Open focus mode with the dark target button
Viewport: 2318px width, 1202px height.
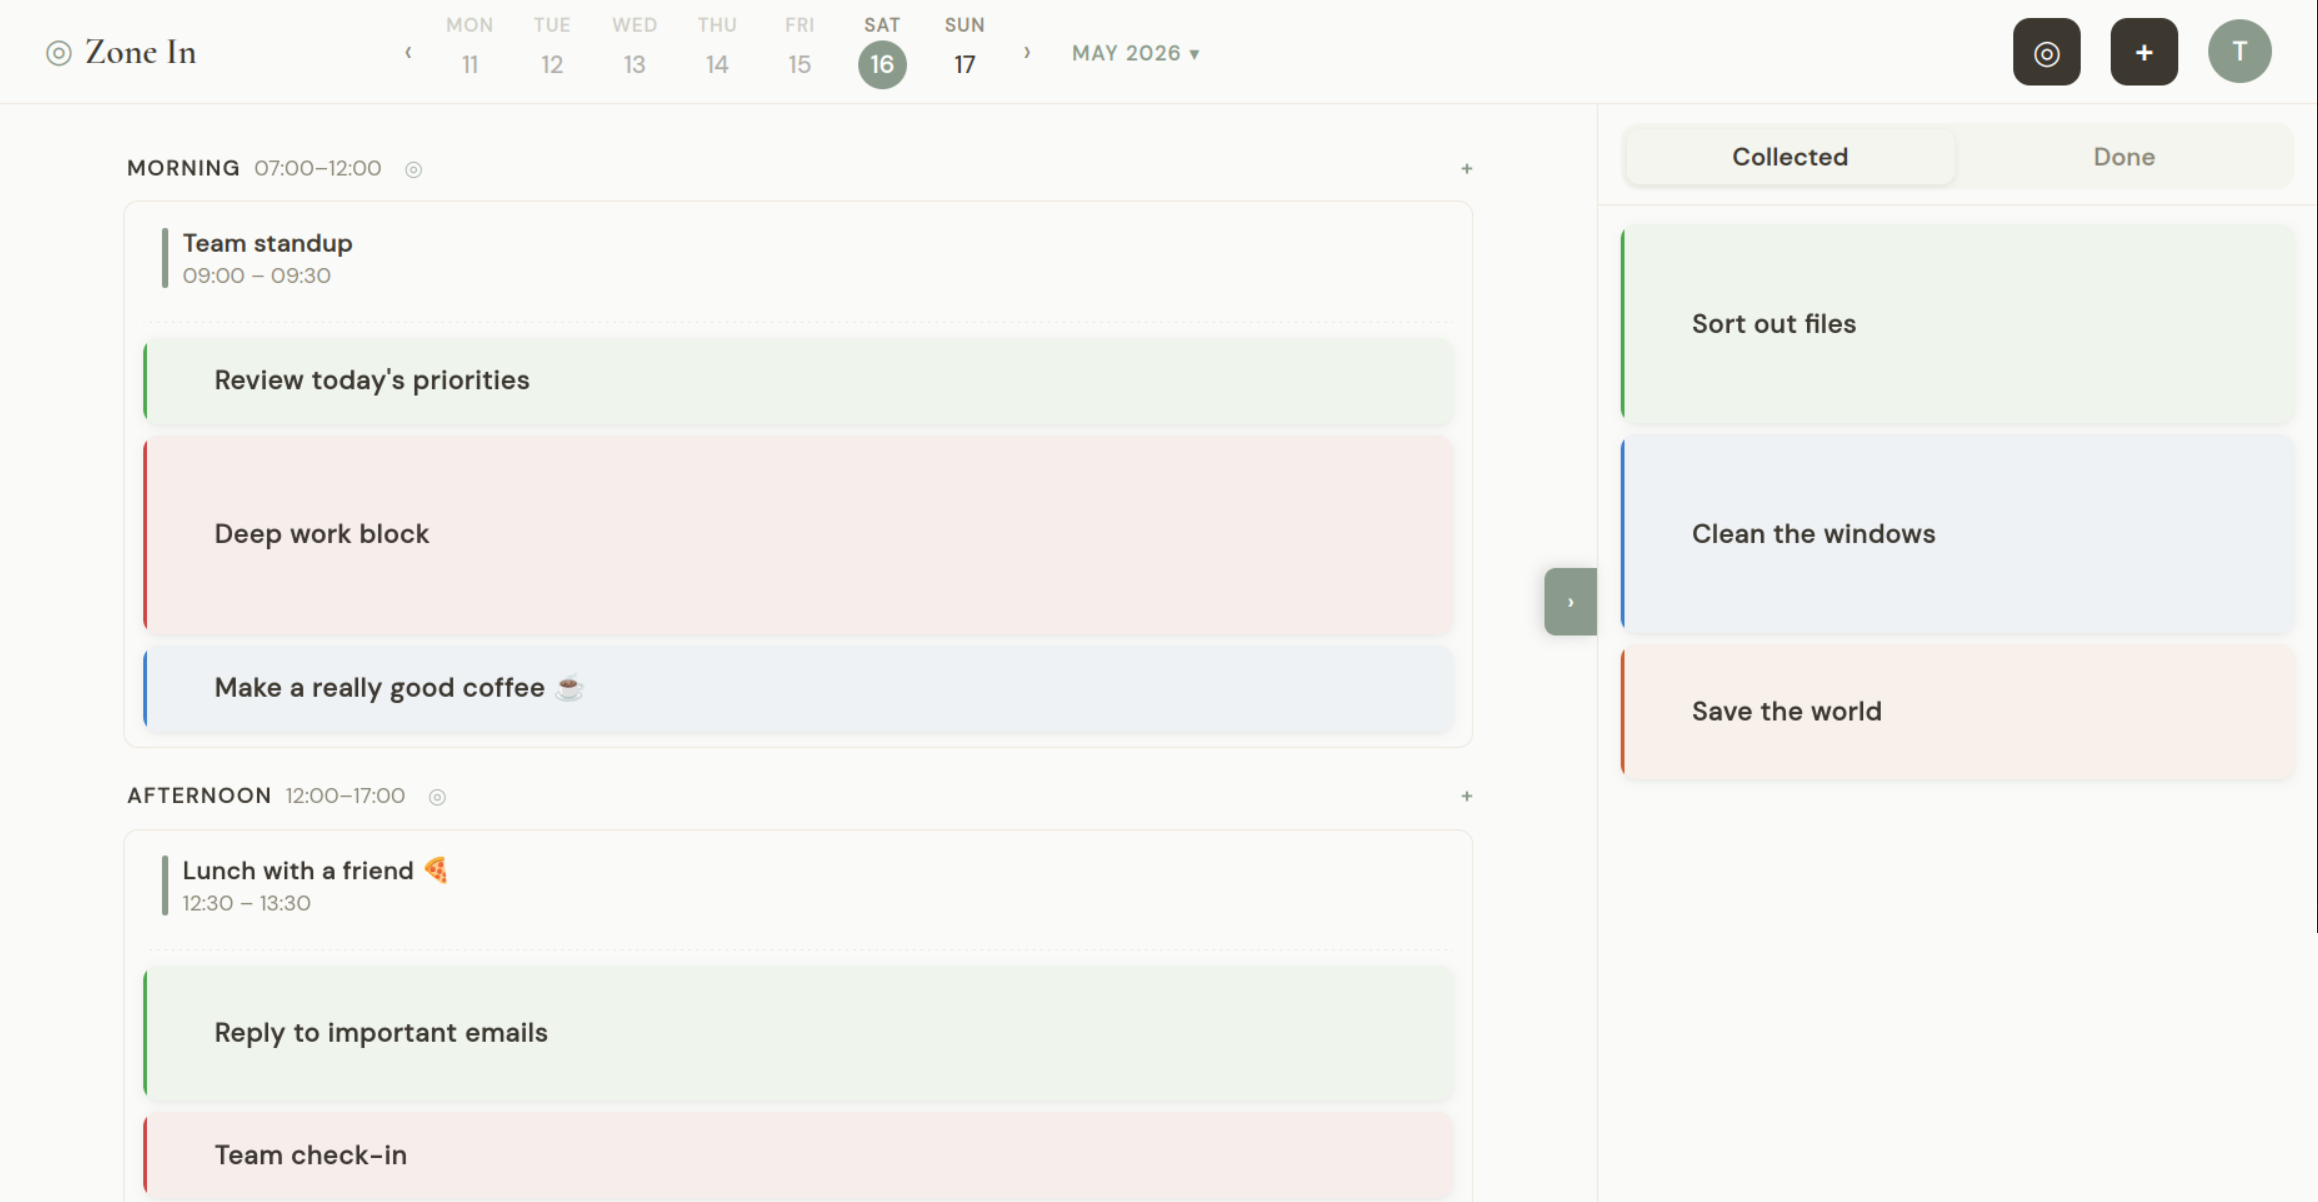2046,52
